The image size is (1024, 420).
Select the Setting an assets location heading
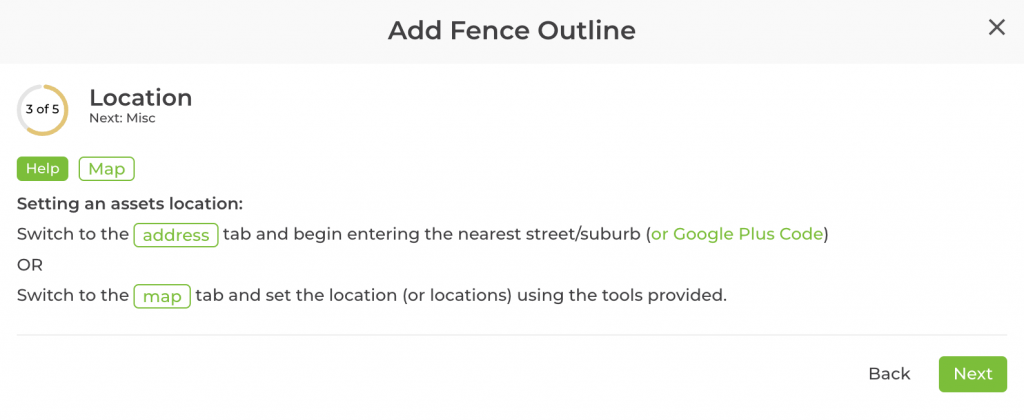point(130,204)
